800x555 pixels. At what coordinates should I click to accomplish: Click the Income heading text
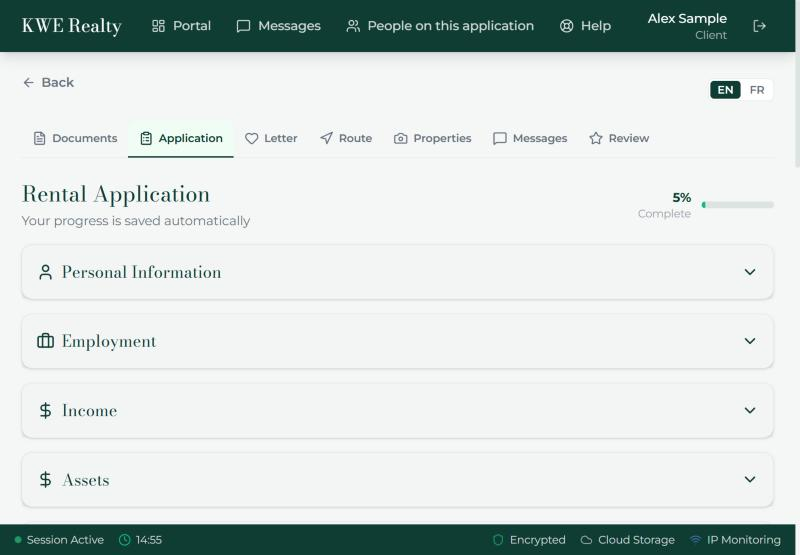[89, 410]
